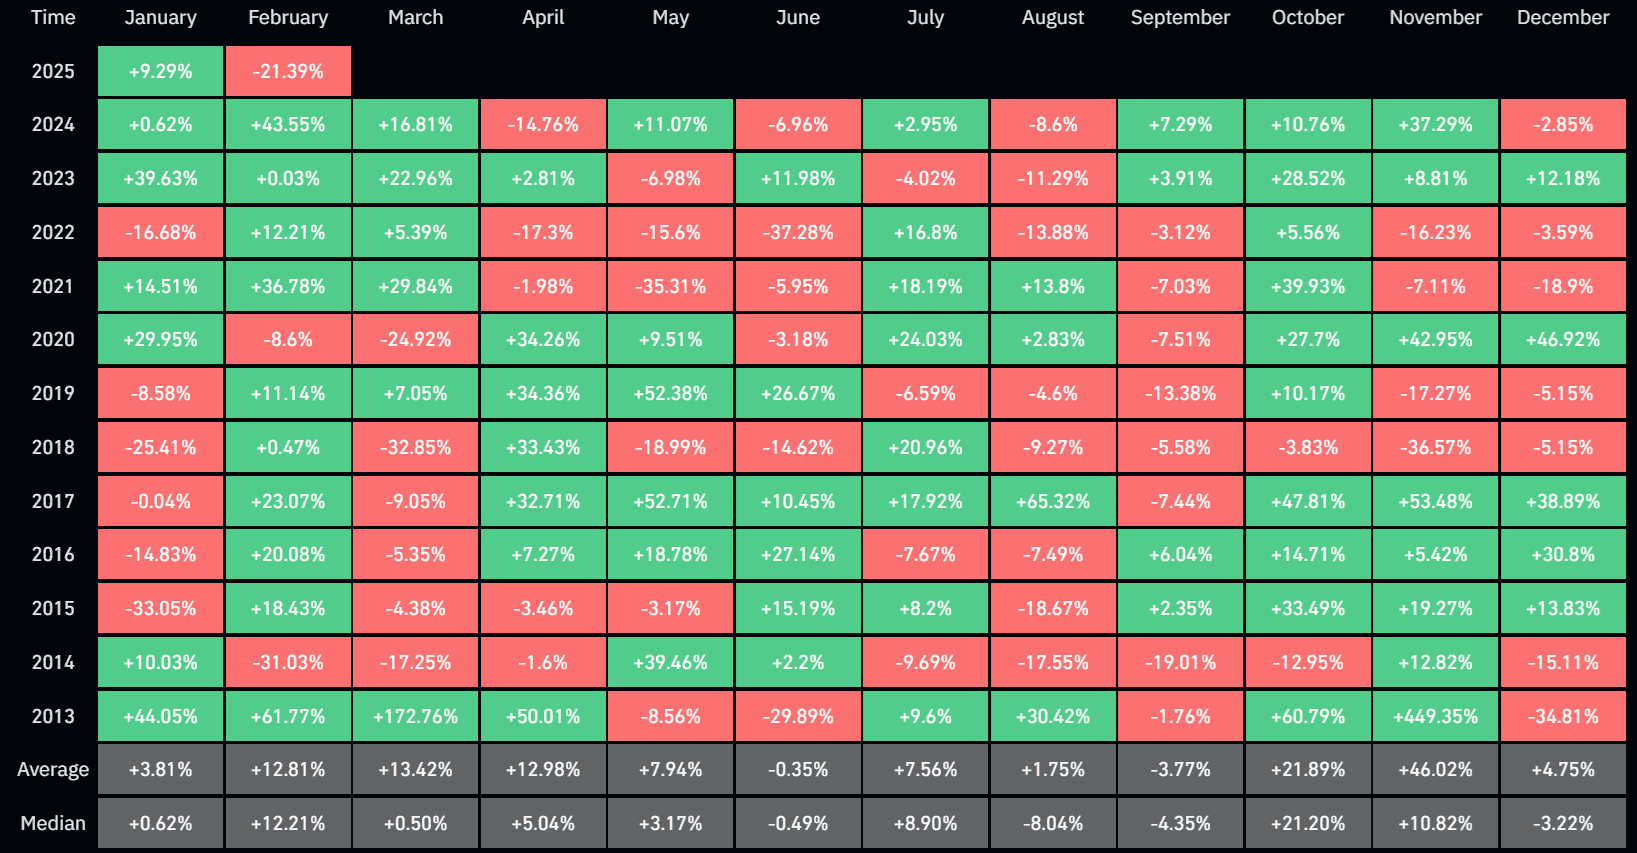Select the November 2013 +449.35% cell
Image resolution: width=1637 pixels, height=853 pixels.
pos(1435,716)
